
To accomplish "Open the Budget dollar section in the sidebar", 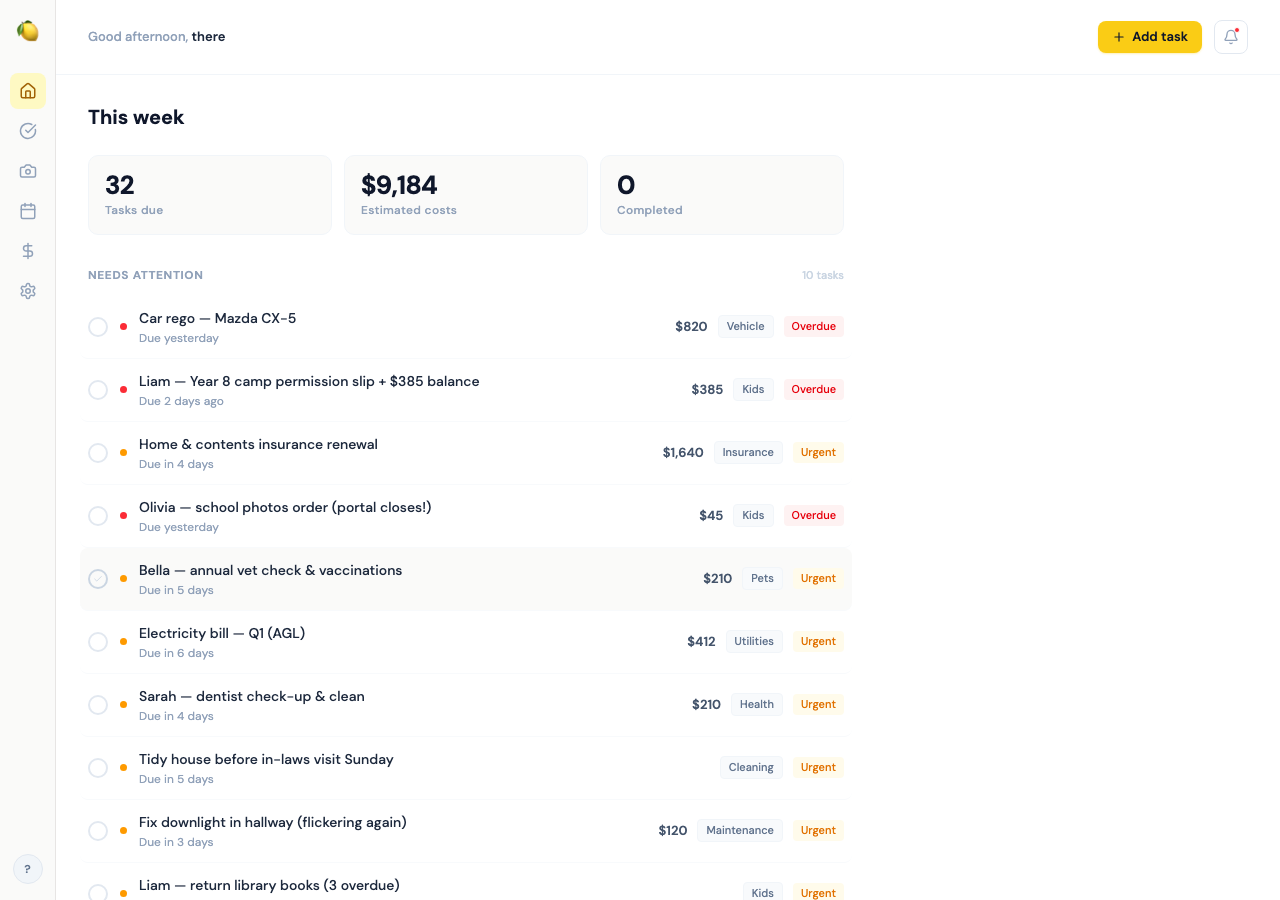I will [28, 251].
